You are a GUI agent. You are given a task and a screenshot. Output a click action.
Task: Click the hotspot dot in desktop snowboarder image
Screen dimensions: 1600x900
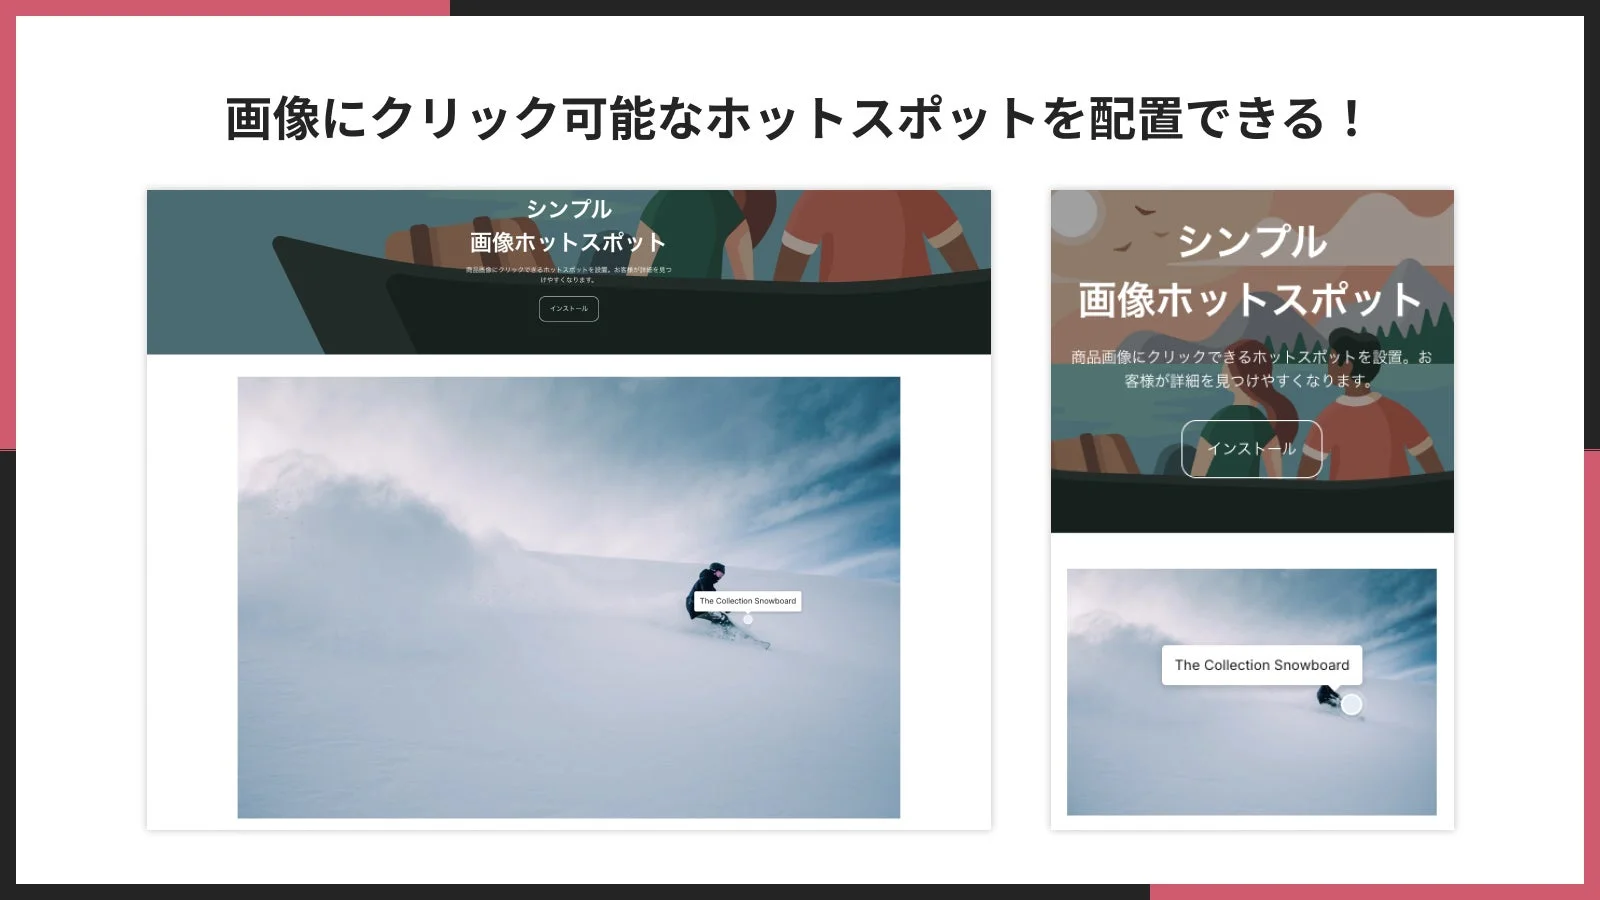[x=748, y=620]
